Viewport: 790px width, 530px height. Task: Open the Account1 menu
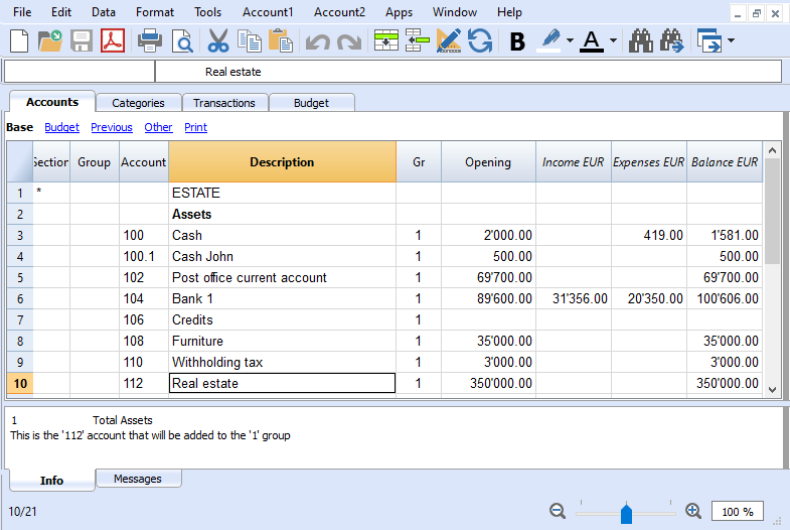click(x=268, y=12)
